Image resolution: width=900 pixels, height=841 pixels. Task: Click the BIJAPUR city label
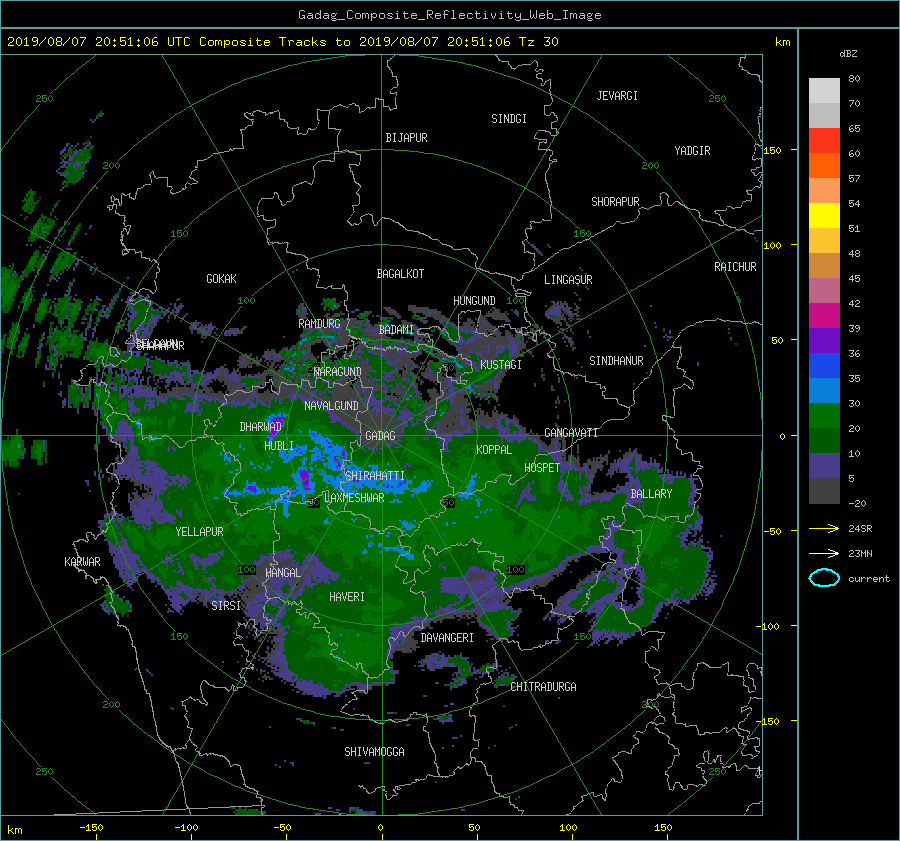[x=406, y=138]
